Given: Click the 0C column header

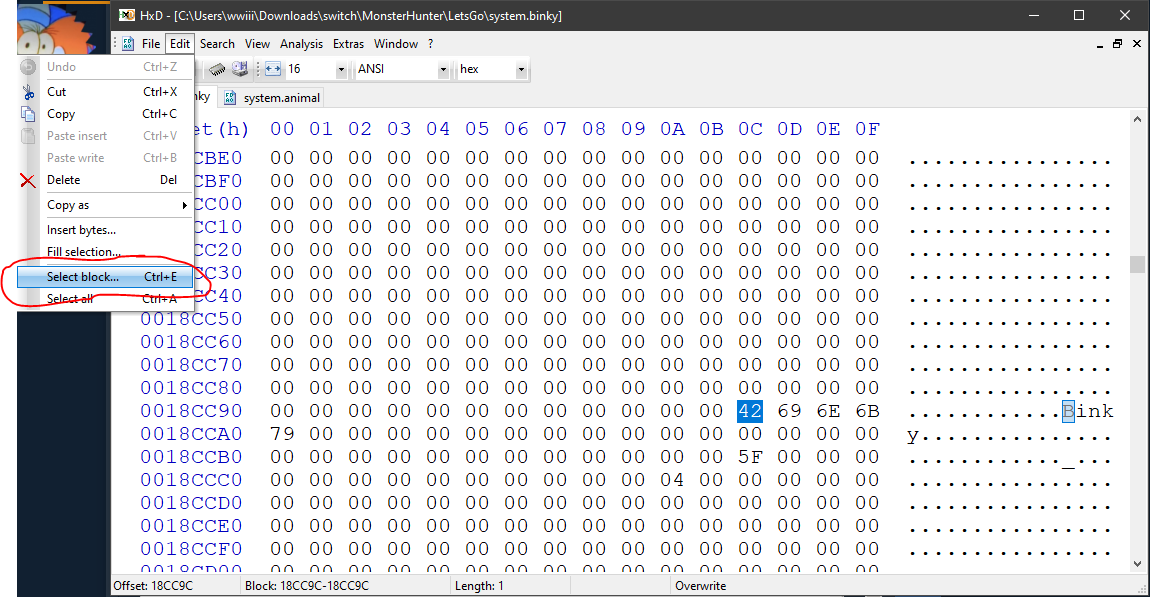Looking at the screenshot, I should 750,129.
